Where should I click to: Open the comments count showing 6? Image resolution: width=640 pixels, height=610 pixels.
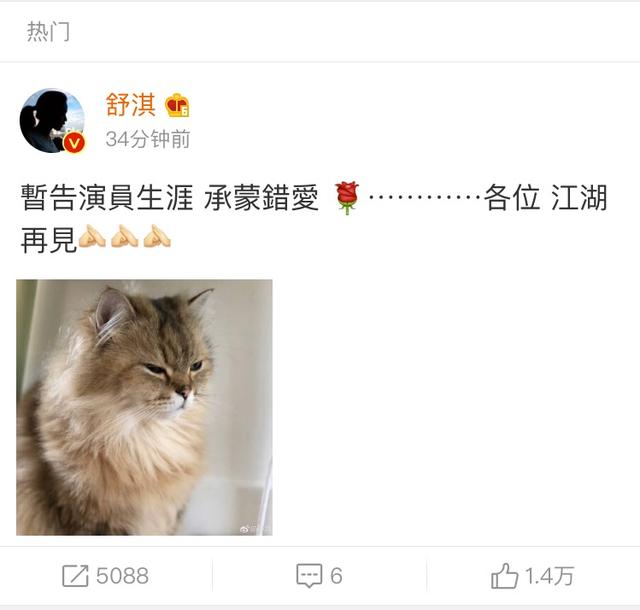(336, 576)
